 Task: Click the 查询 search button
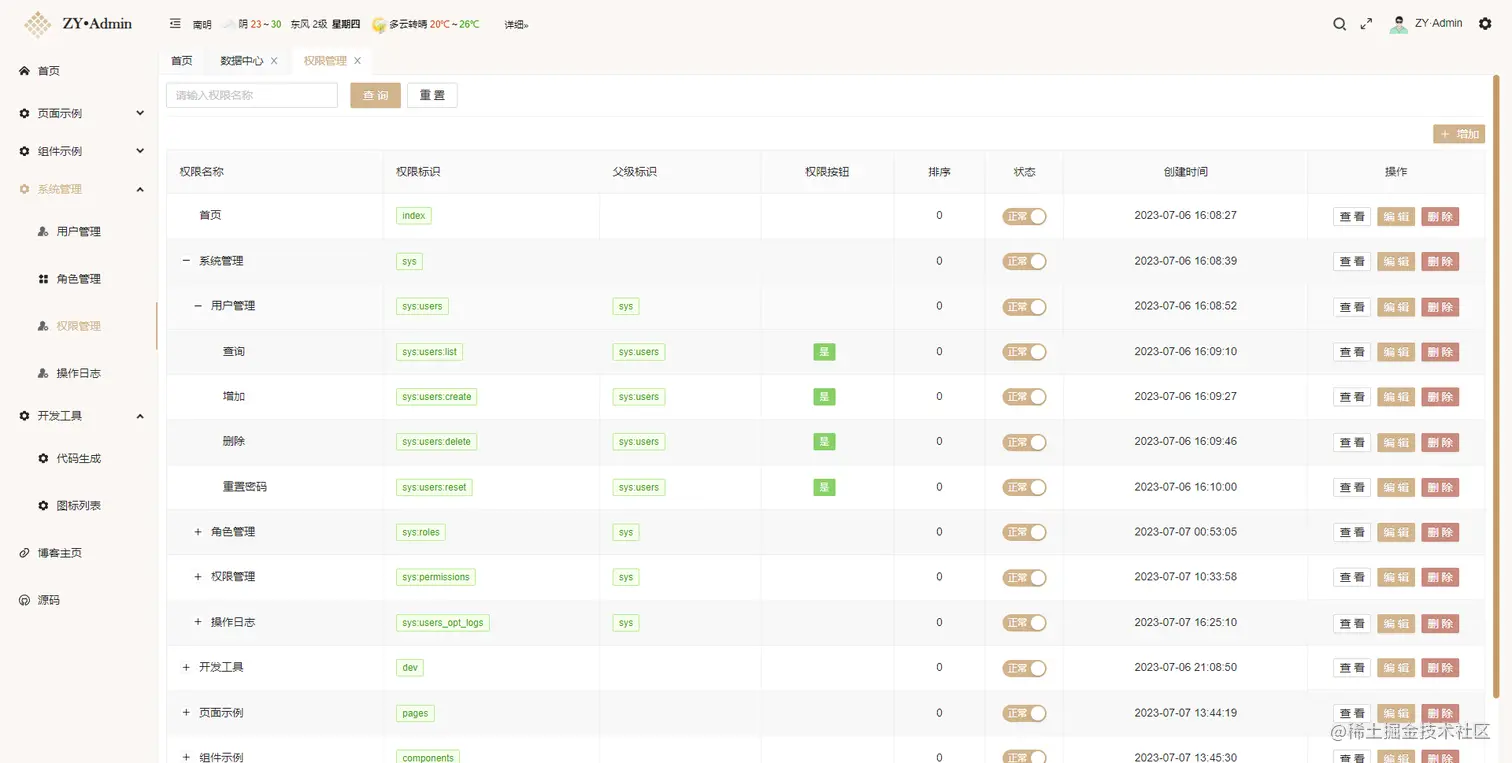click(374, 95)
